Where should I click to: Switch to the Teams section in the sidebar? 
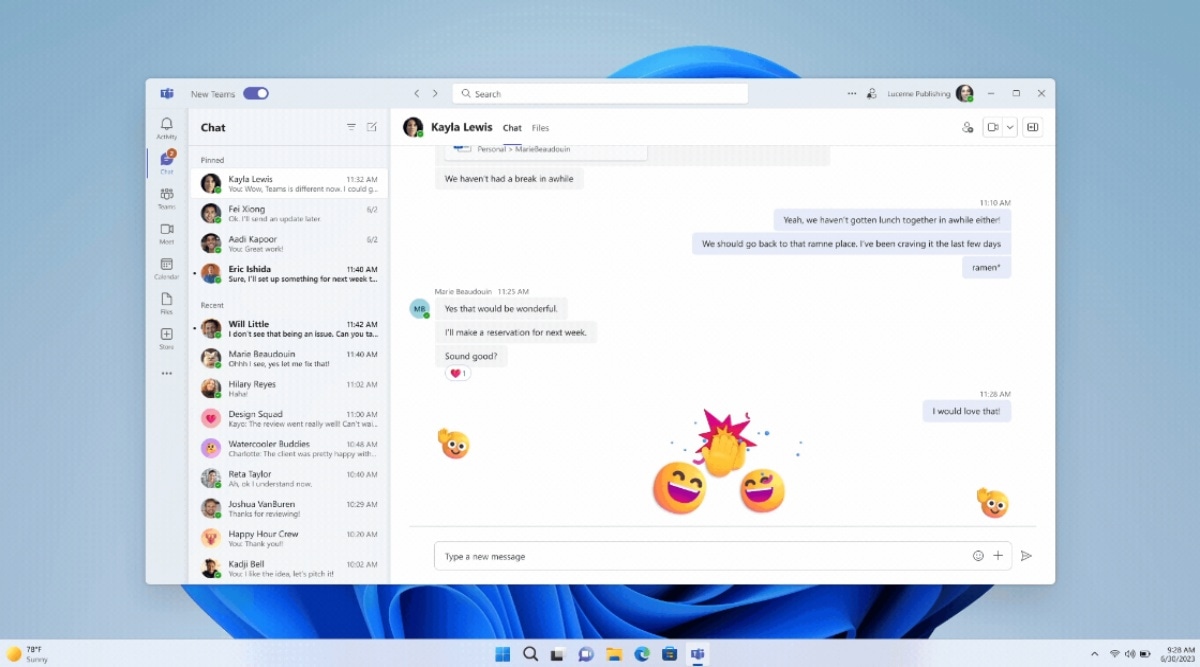point(166,195)
